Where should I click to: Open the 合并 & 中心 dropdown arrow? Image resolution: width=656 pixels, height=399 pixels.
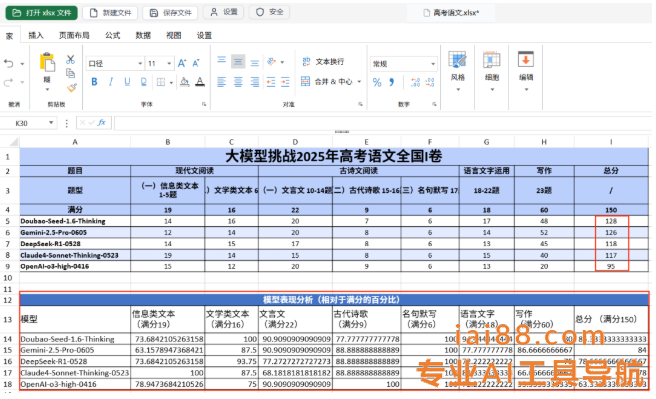coord(359,82)
